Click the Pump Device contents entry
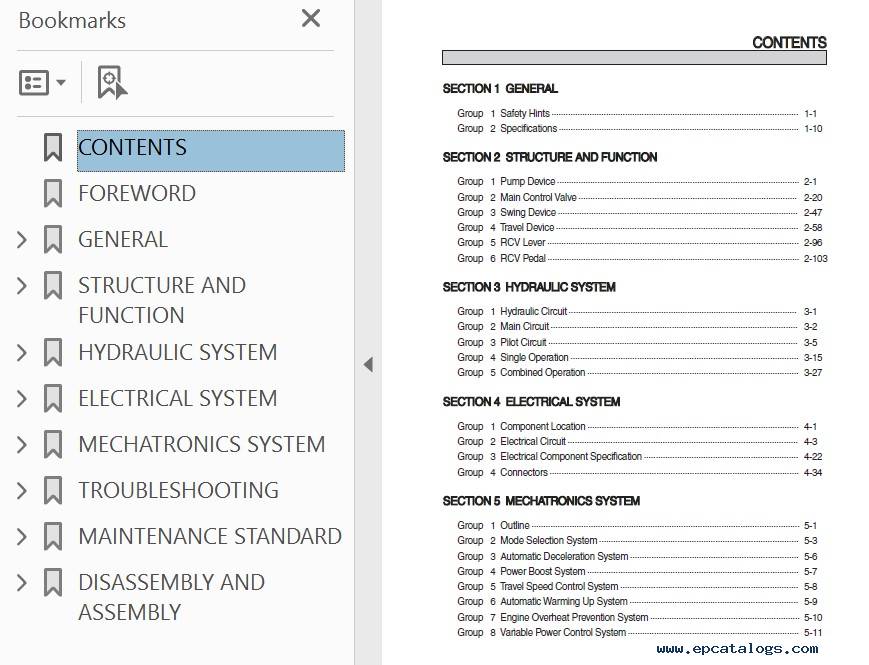869x665 pixels. tap(637, 182)
